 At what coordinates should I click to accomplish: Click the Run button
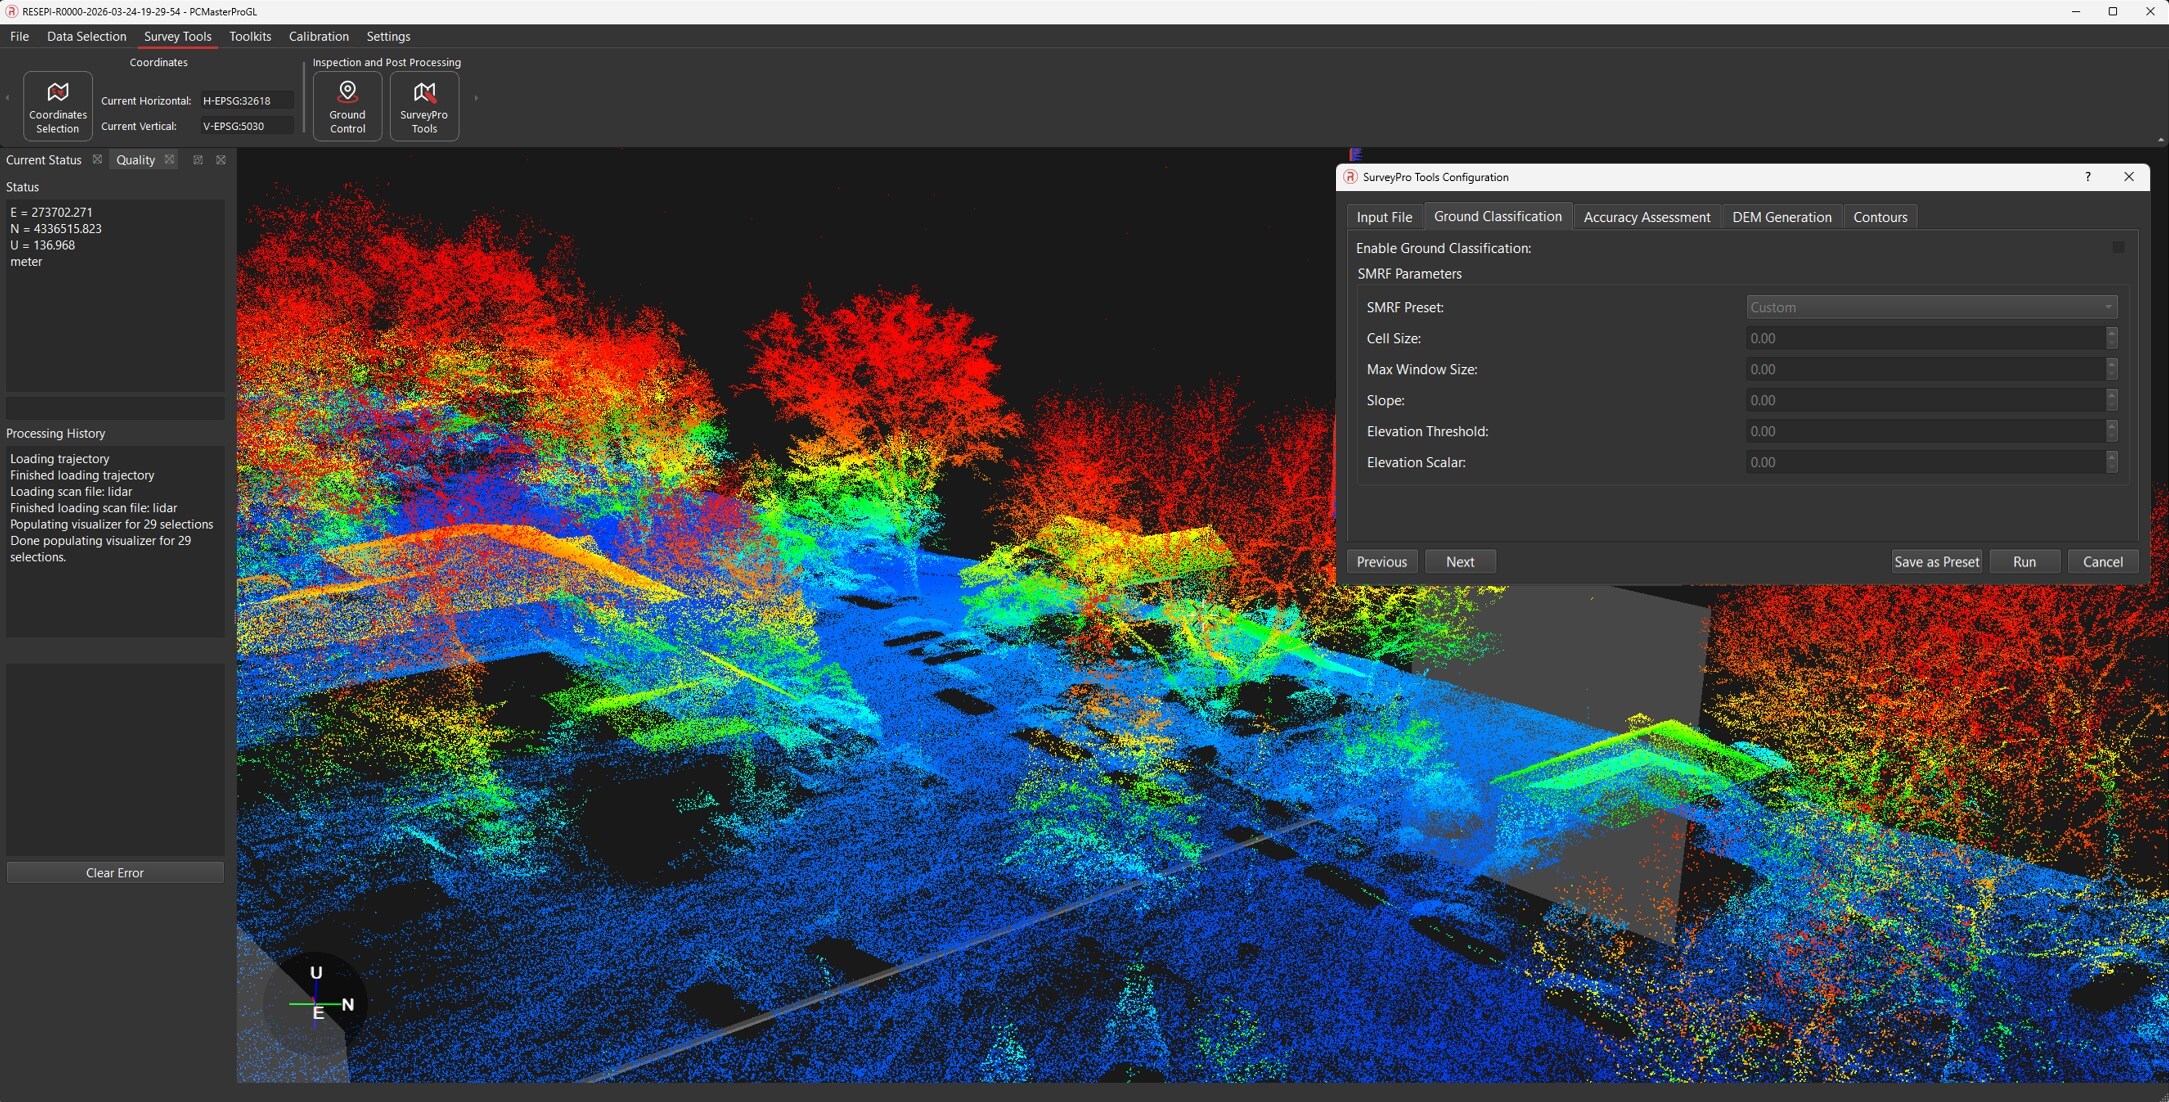[2023, 562]
